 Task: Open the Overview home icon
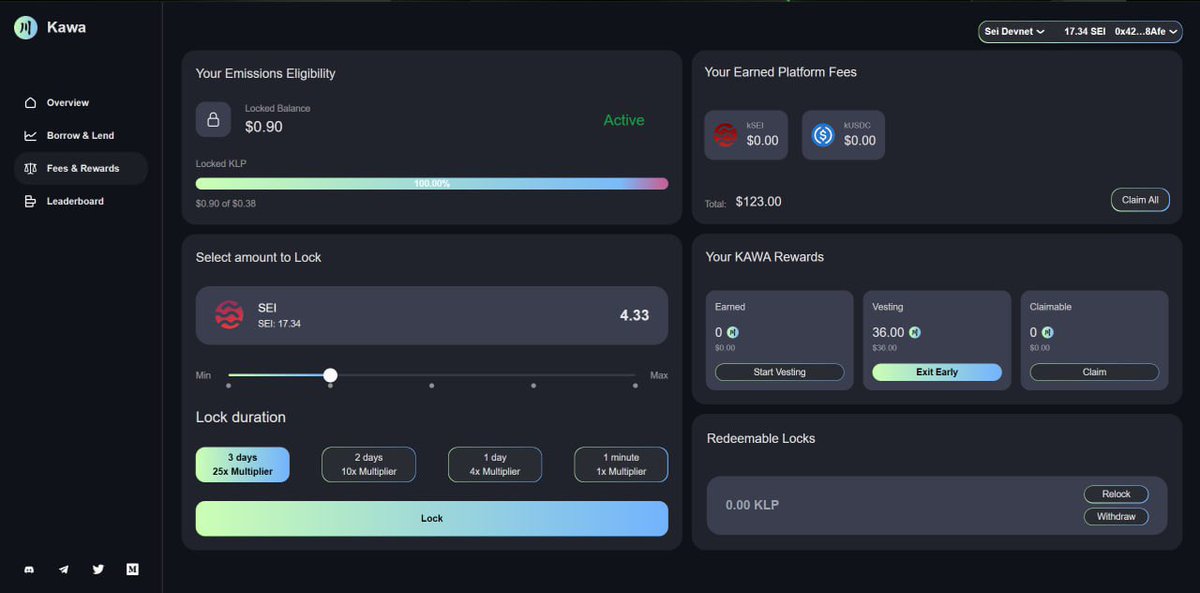tap(30, 103)
